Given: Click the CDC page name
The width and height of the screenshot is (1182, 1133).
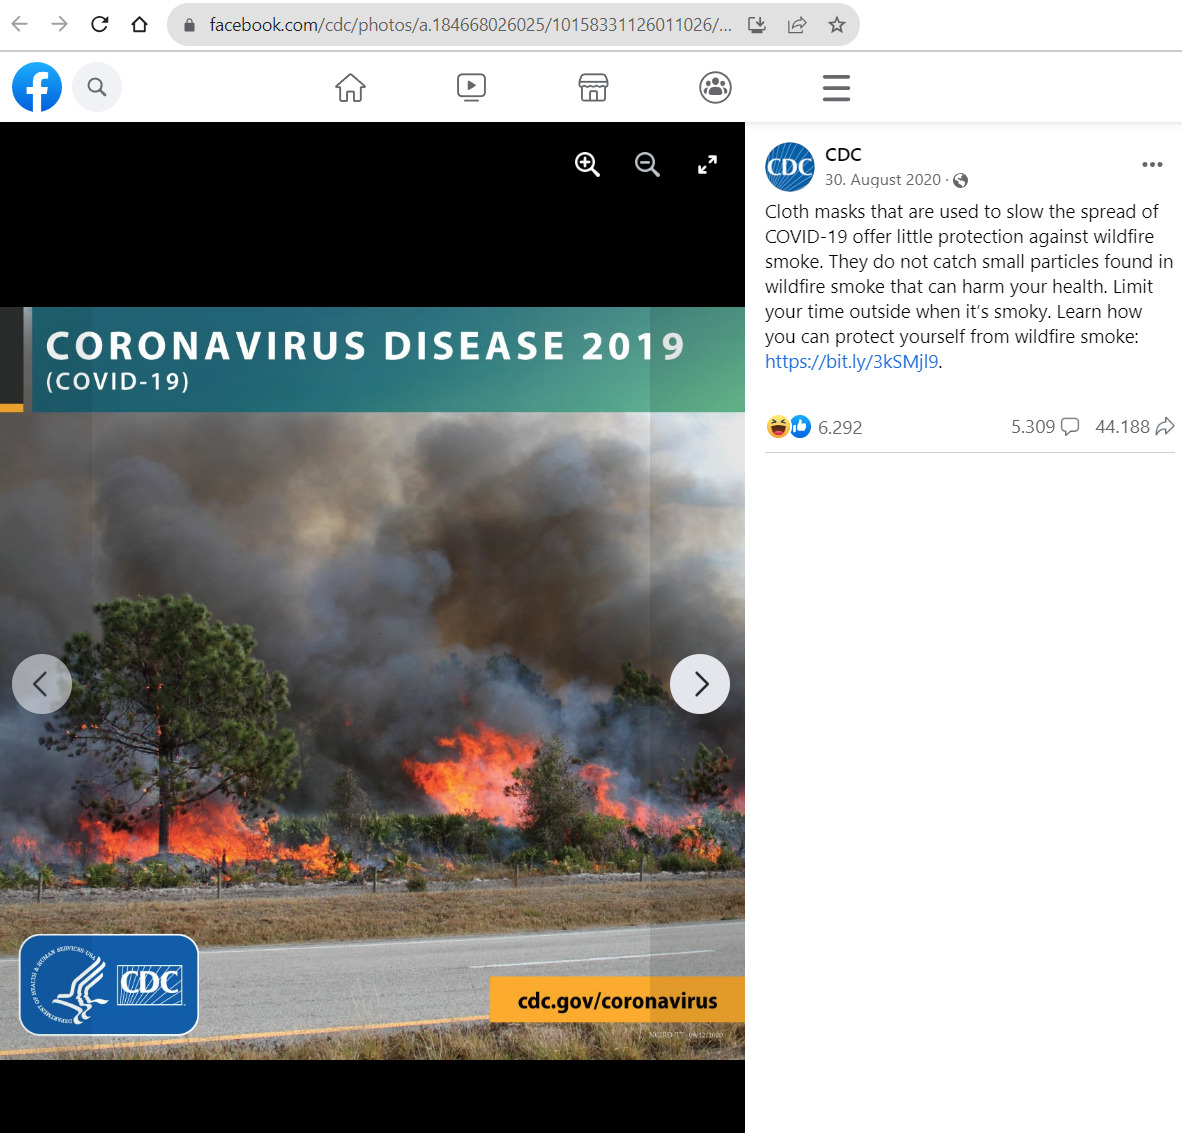Looking at the screenshot, I should (843, 154).
